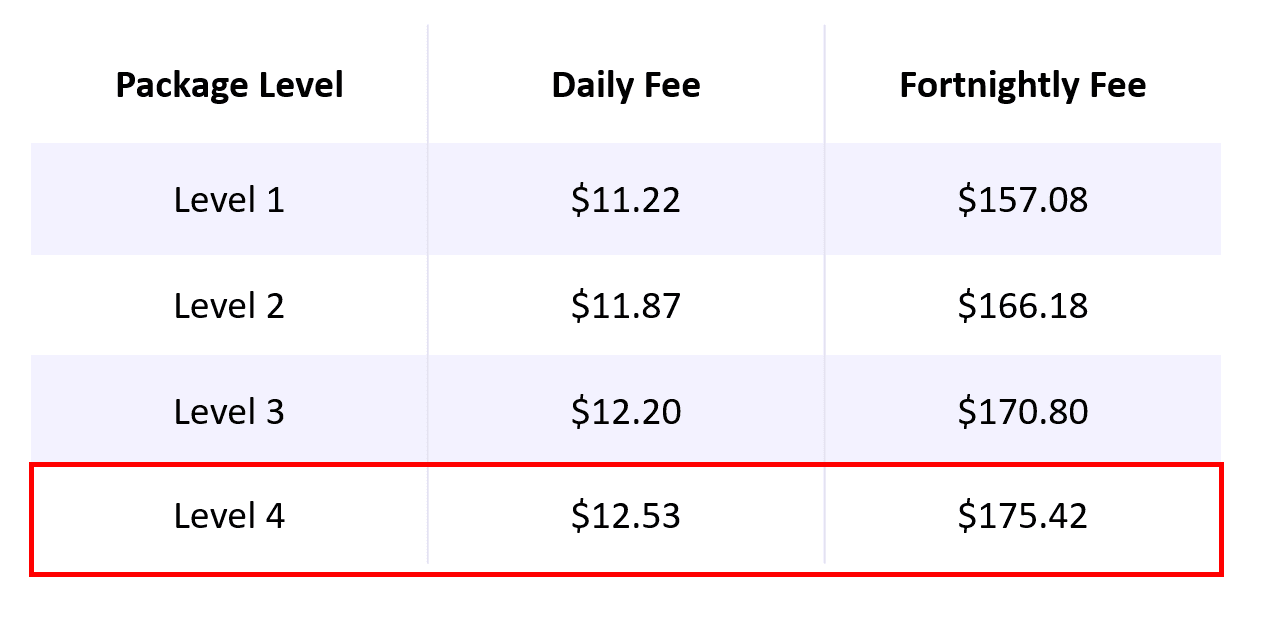Select the $175.42 fortnightly fee value

click(x=1022, y=516)
